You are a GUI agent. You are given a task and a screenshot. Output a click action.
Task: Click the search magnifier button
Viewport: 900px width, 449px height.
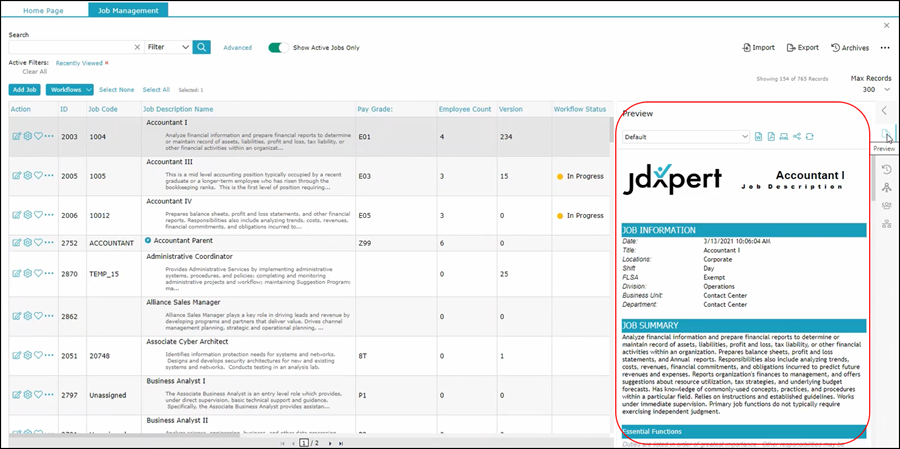(x=202, y=47)
